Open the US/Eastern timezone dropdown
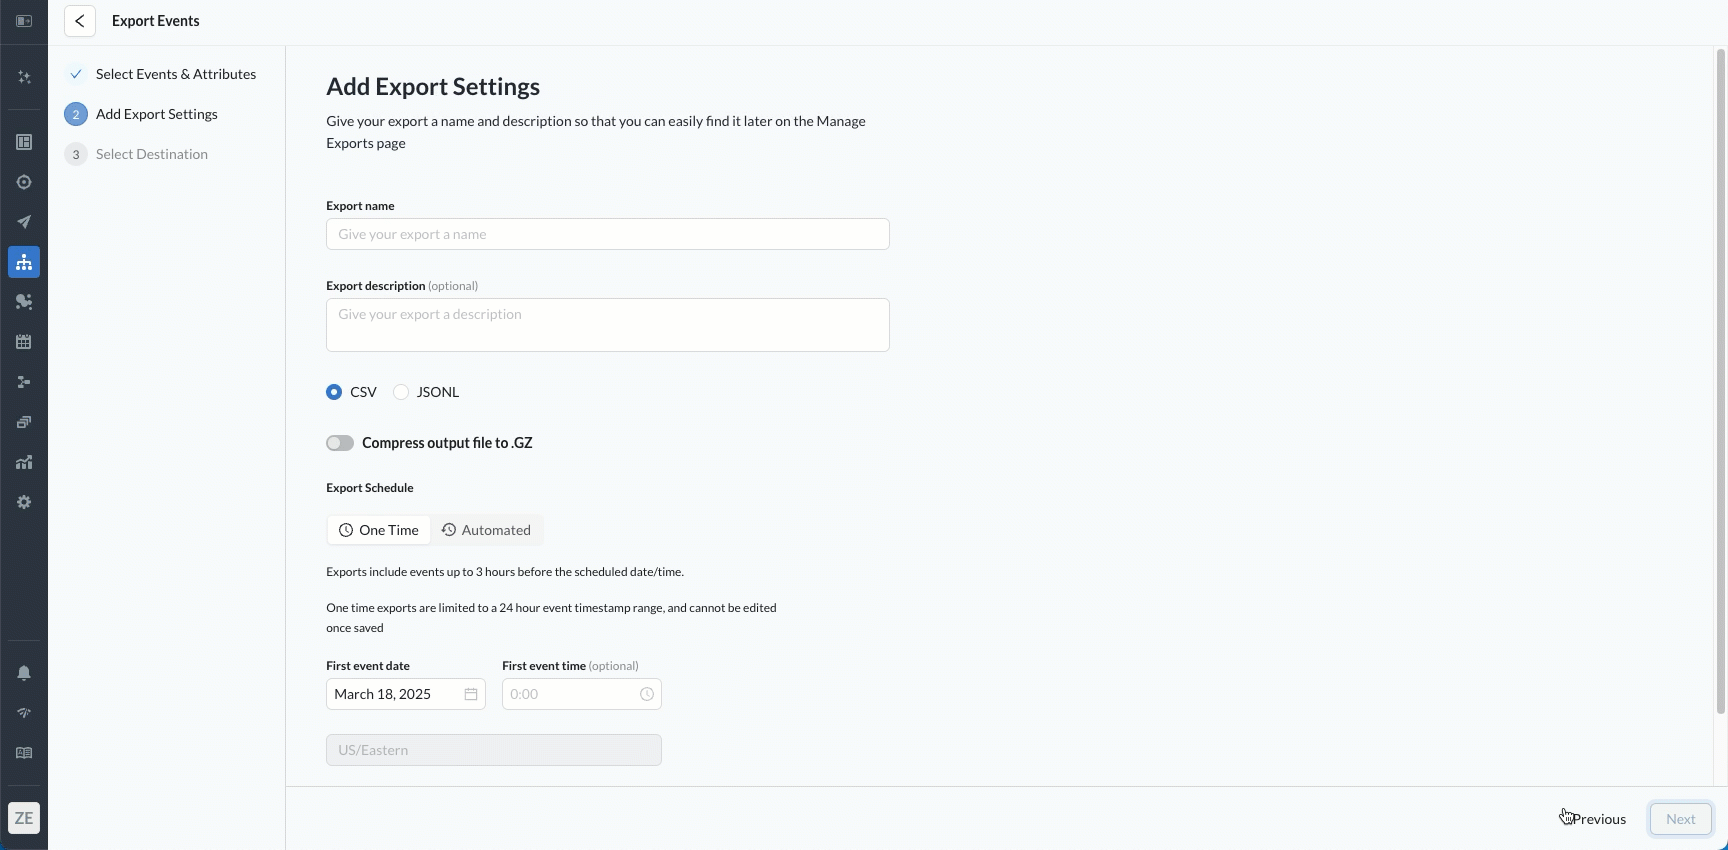Screen dimensions: 1728x850 [493, 750]
